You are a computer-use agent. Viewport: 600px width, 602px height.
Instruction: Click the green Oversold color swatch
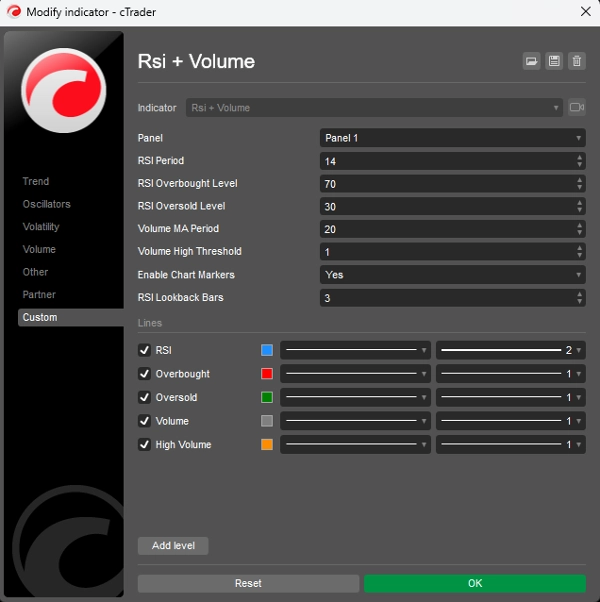click(267, 397)
